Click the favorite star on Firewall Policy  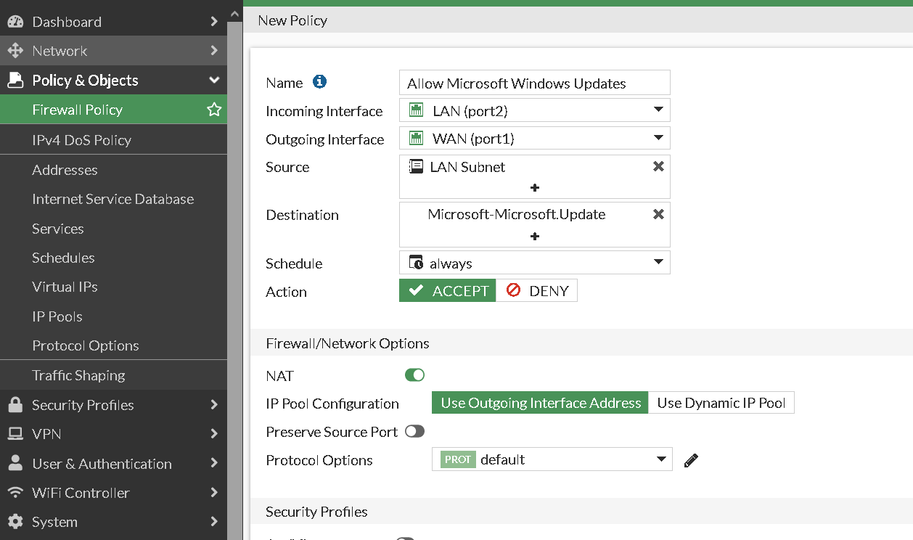point(214,110)
